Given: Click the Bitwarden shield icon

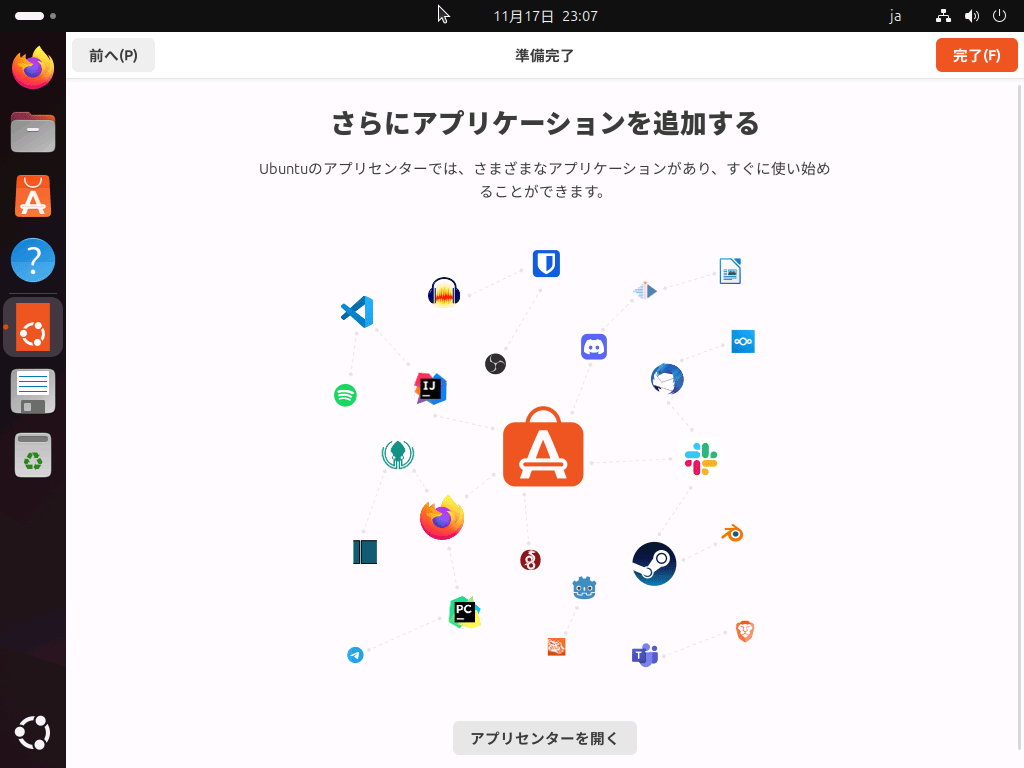Looking at the screenshot, I should point(546,263).
